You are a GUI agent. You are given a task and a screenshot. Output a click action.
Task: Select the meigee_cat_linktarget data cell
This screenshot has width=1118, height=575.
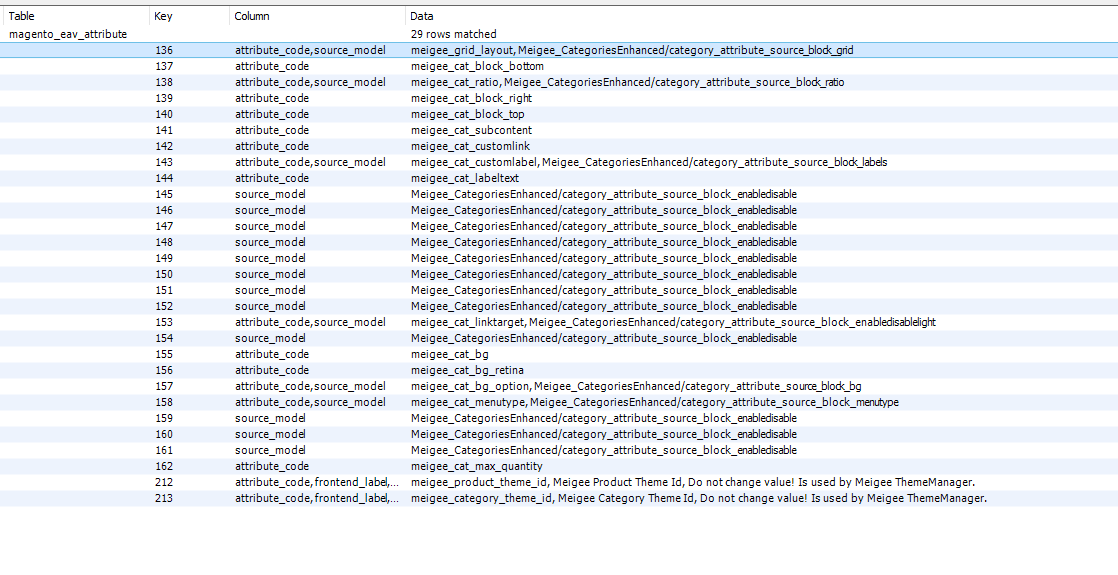673,322
